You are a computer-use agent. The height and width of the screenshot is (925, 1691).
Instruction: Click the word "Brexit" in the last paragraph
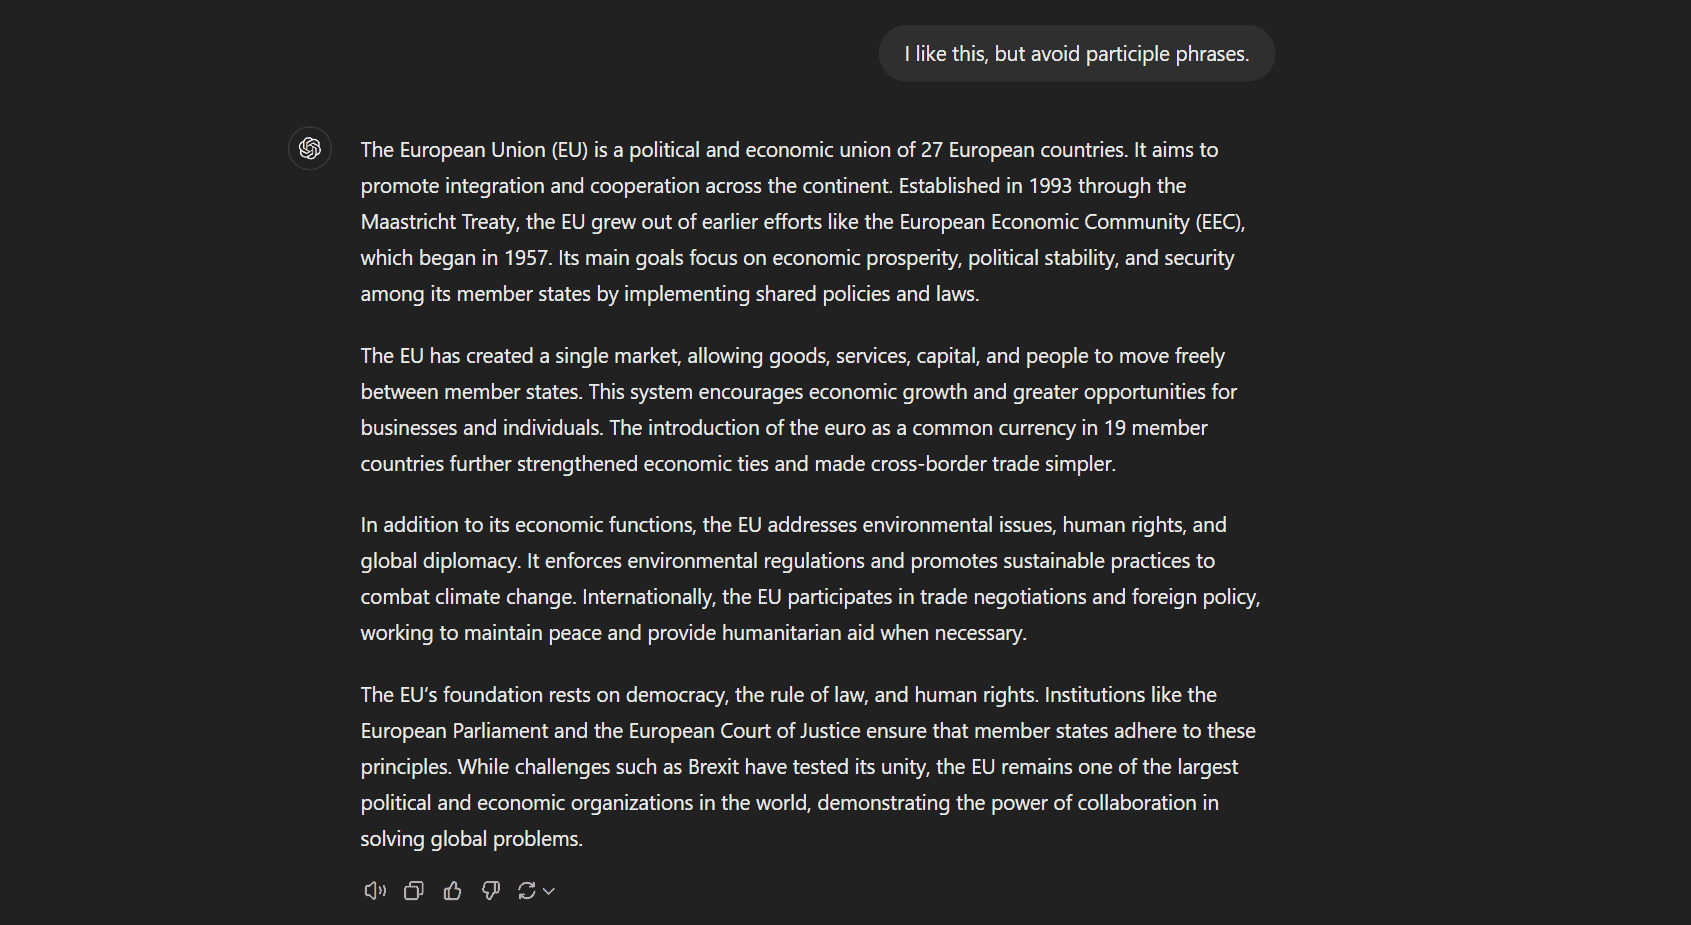pyautogui.click(x=713, y=767)
